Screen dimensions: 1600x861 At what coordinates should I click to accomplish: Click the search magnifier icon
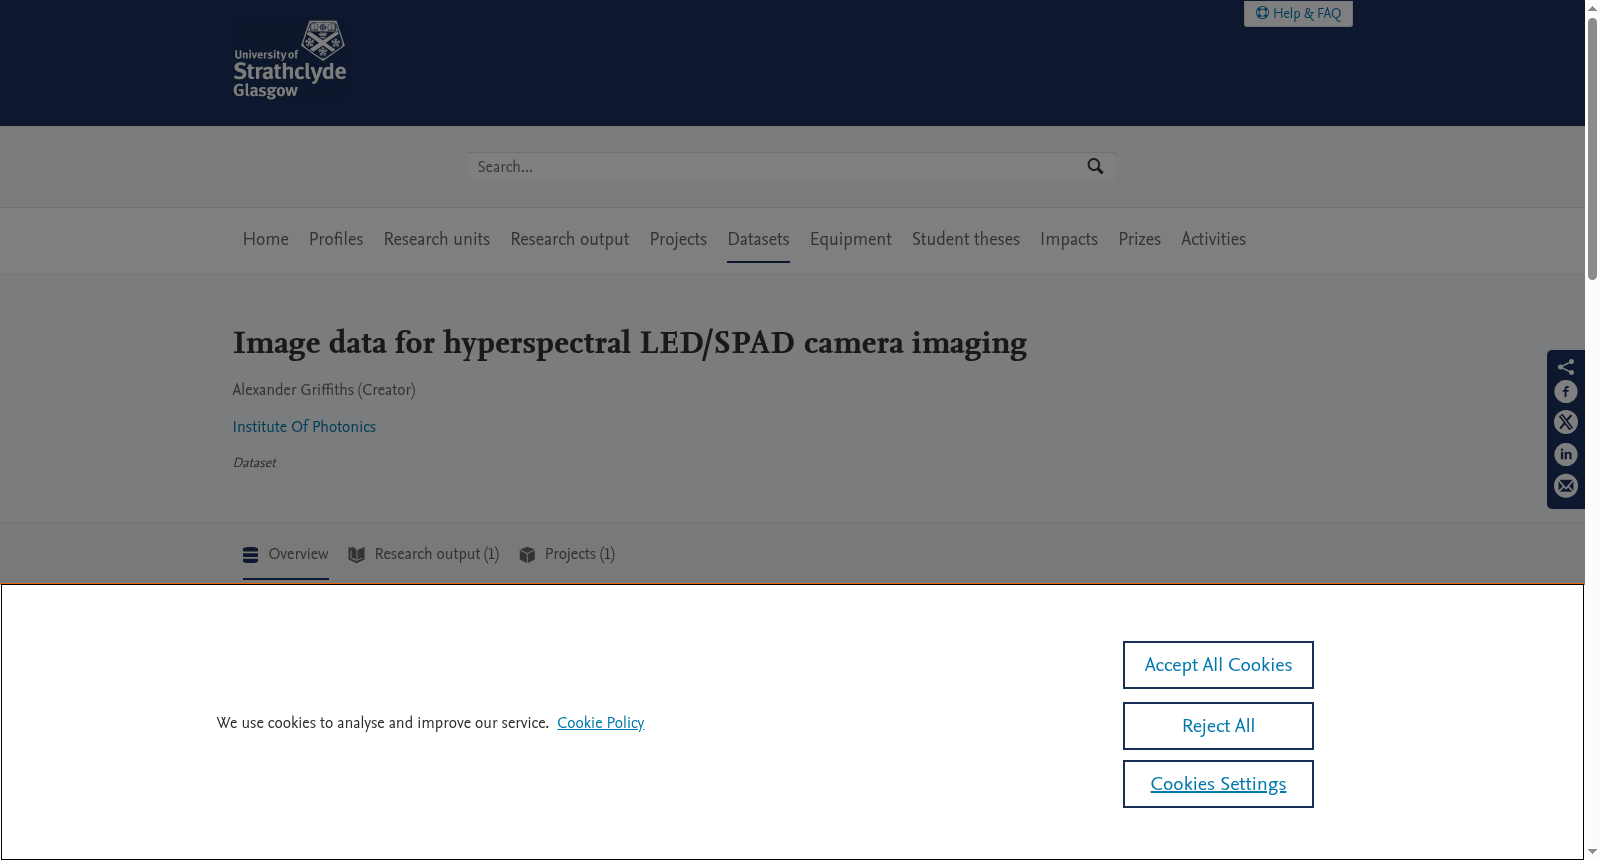pos(1095,167)
